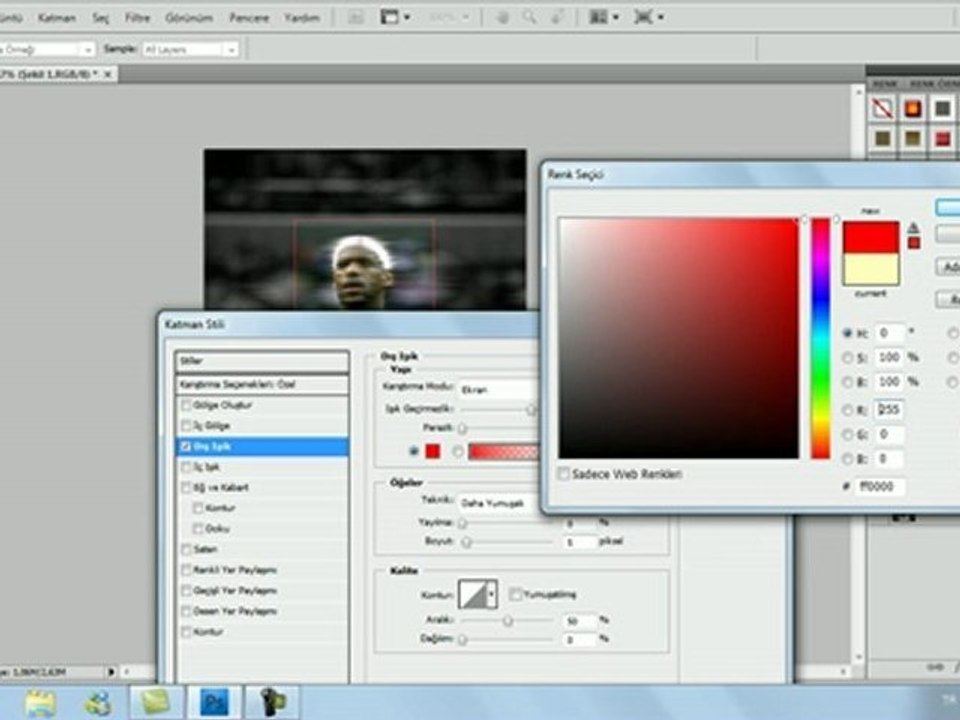Open the view extras dropdown in top bar
The width and height of the screenshot is (960, 720).
[x=396, y=17]
